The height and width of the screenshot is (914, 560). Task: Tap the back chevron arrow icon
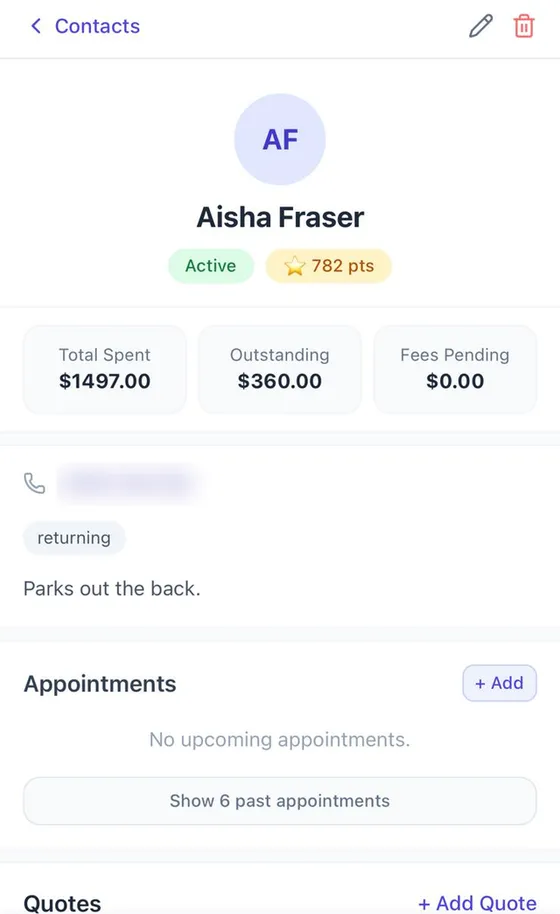pos(36,26)
